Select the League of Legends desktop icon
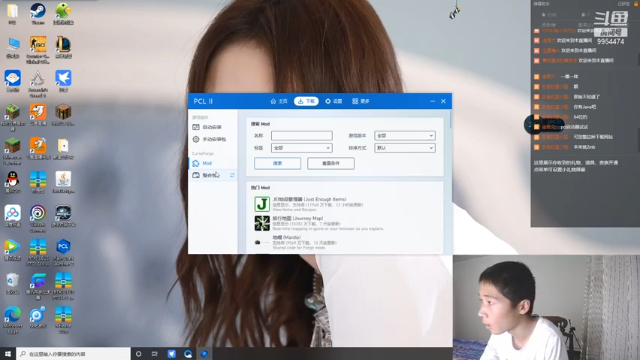The width and height of the screenshot is (640, 360). click(x=63, y=47)
